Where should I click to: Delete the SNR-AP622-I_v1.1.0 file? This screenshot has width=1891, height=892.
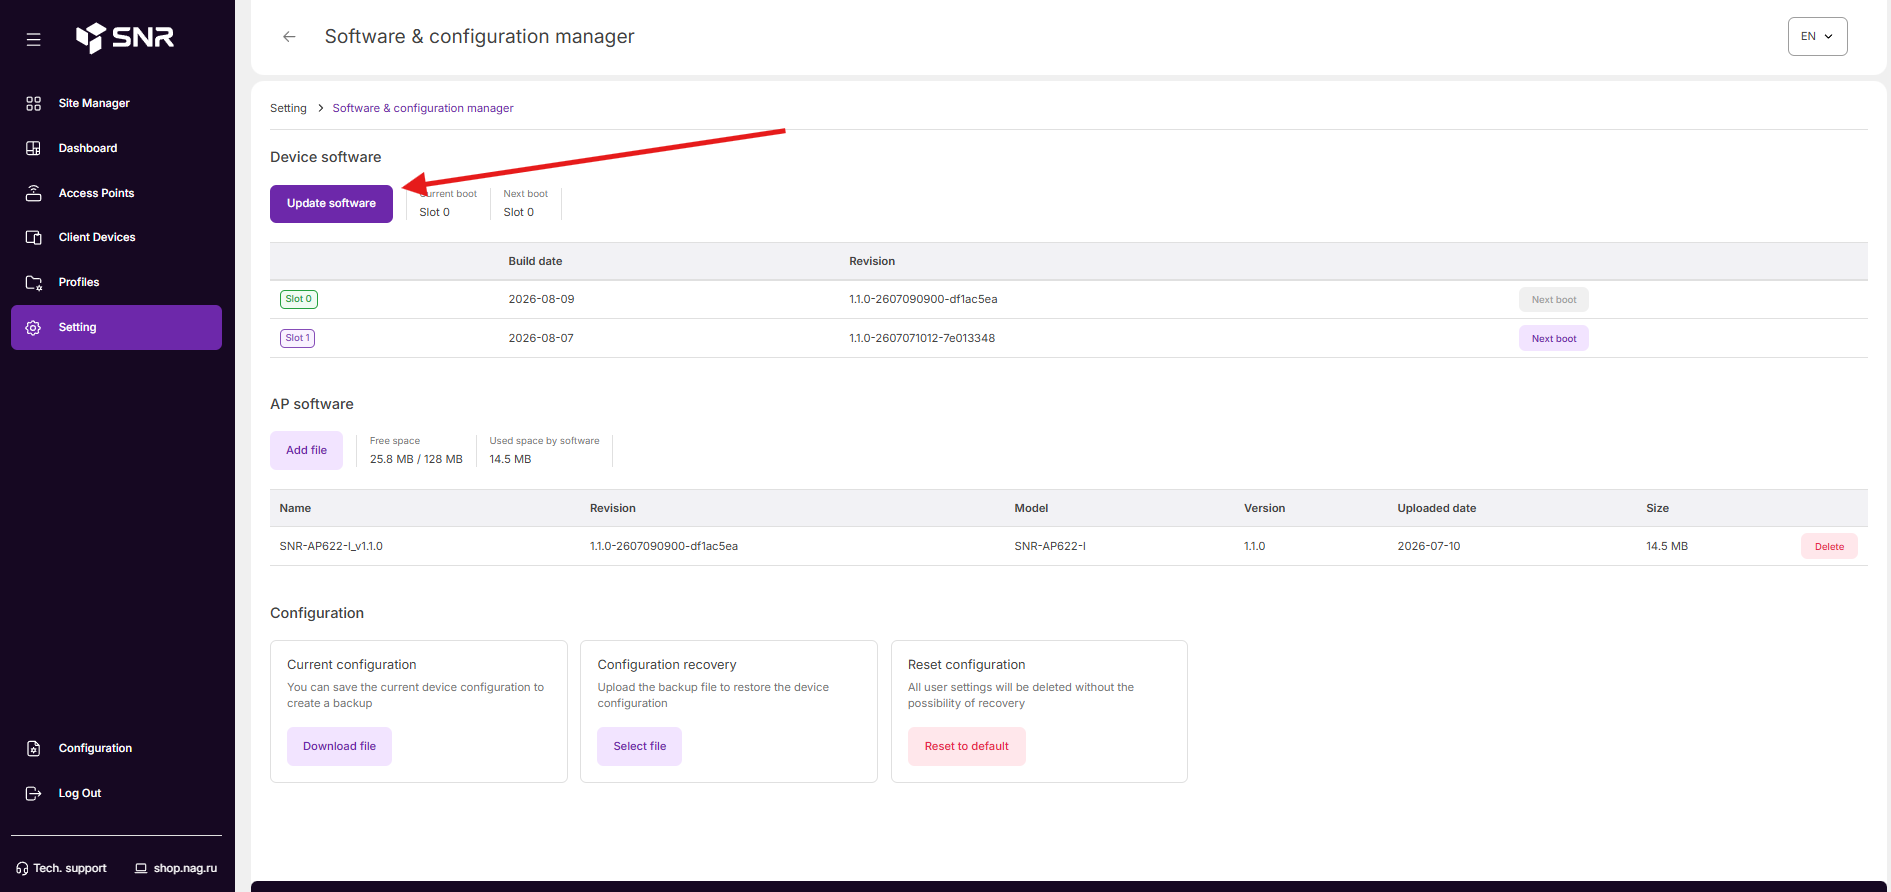click(1829, 546)
